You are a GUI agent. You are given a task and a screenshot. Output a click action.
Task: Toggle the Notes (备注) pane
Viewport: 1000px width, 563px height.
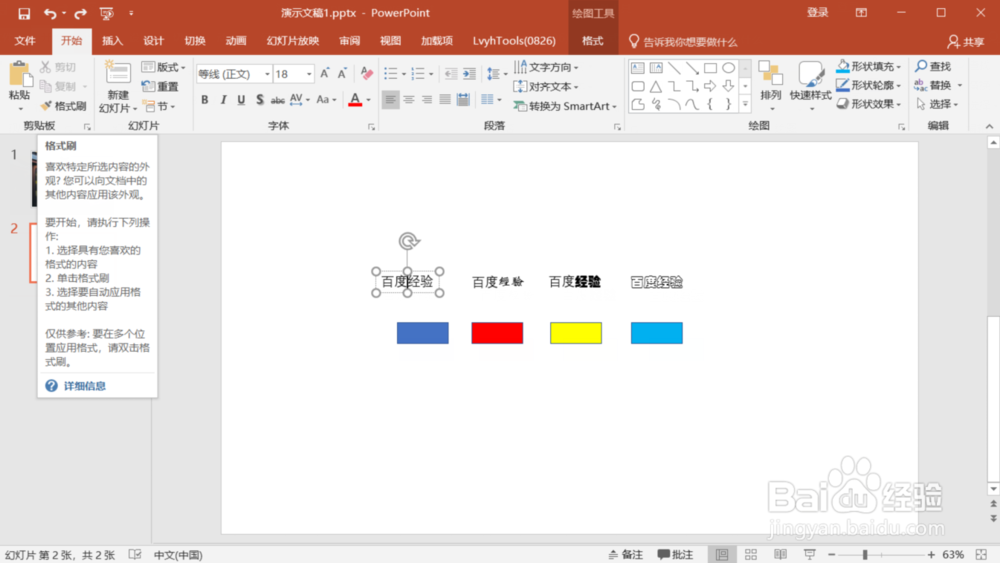point(625,555)
